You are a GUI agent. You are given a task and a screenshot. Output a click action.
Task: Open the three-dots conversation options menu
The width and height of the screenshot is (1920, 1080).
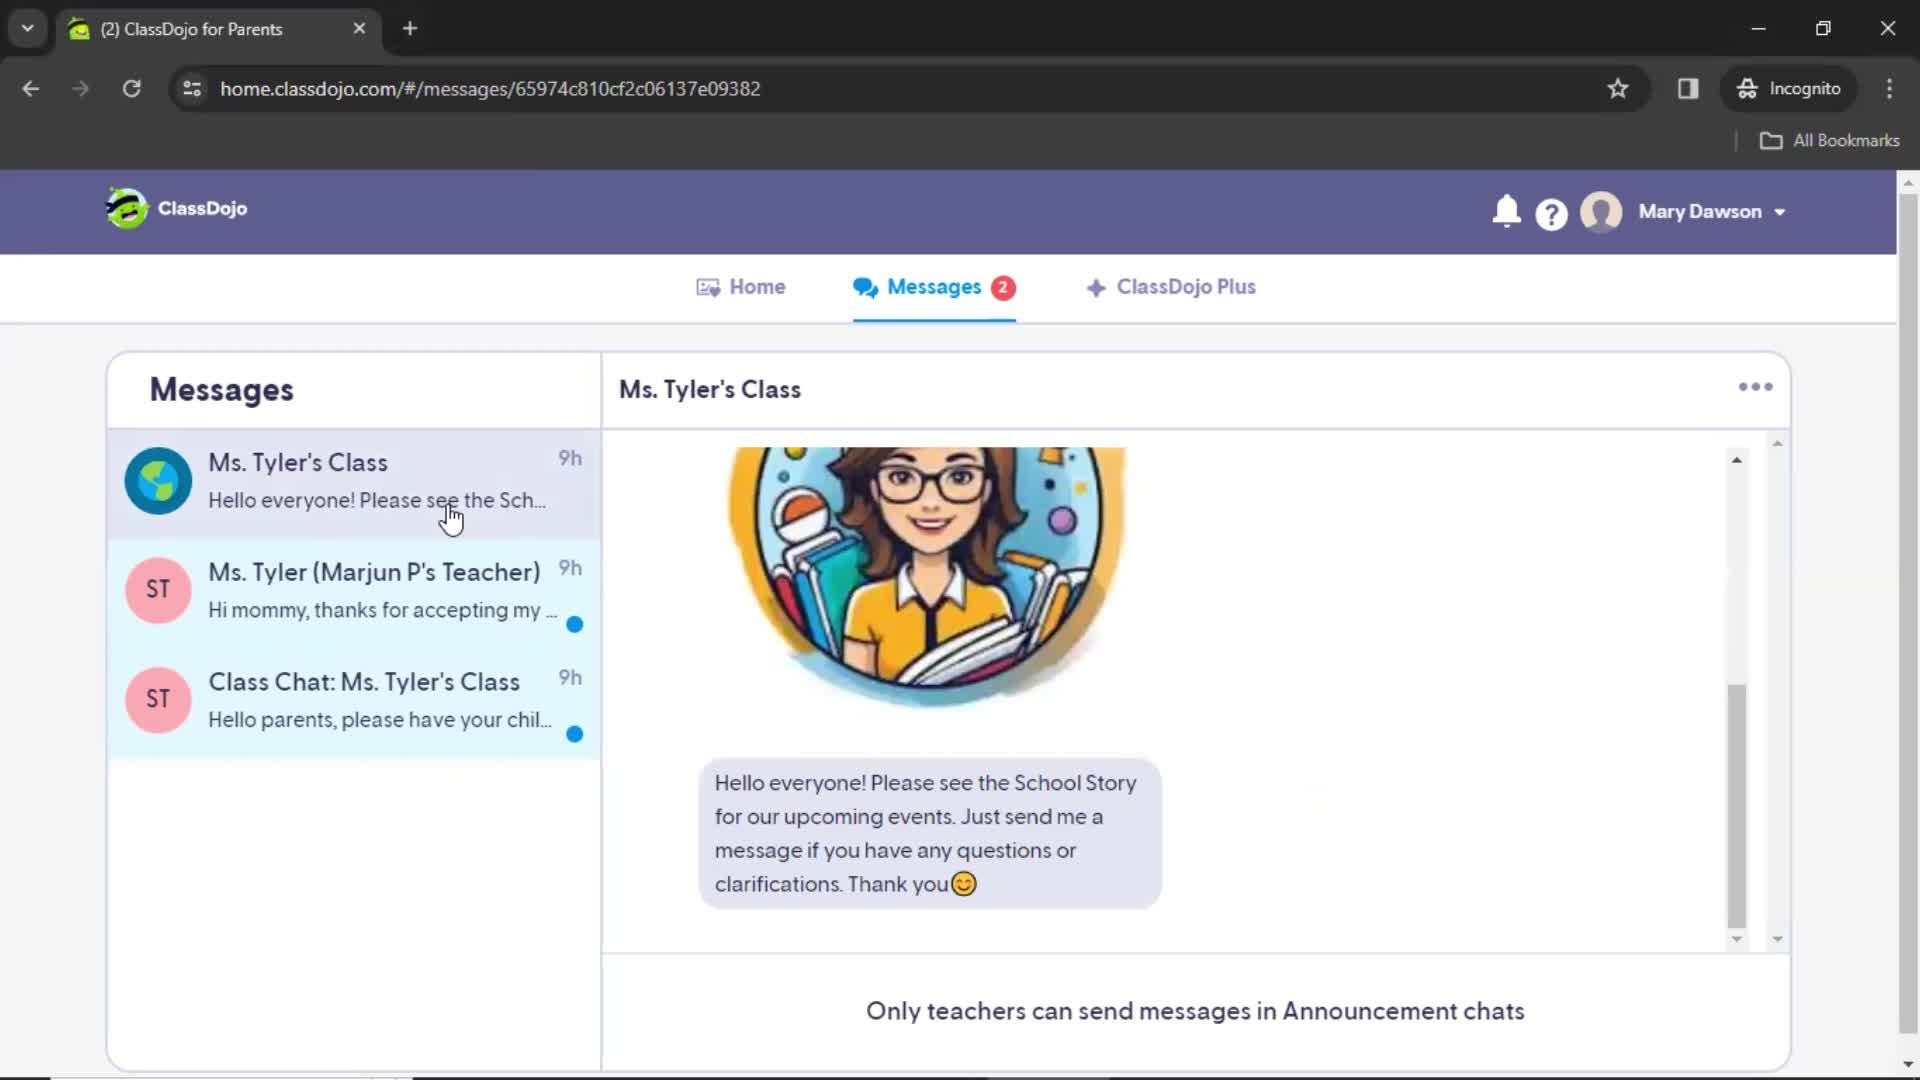pyautogui.click(x=1755, y=387)
